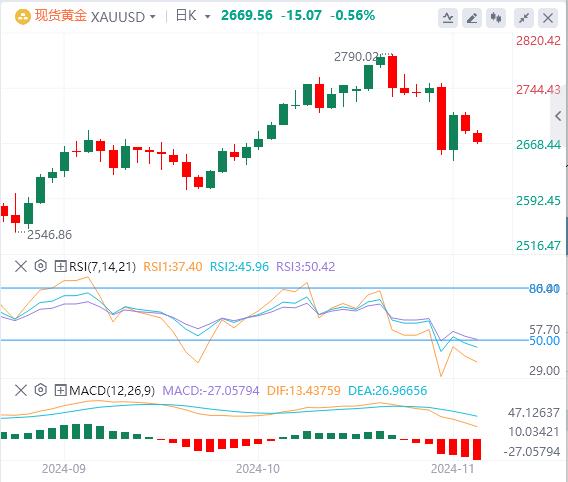This screenshot has height=482, width=568.
Task: Select the pencil drawing tool
Action: pyautogui.click(x=472, y=17)
